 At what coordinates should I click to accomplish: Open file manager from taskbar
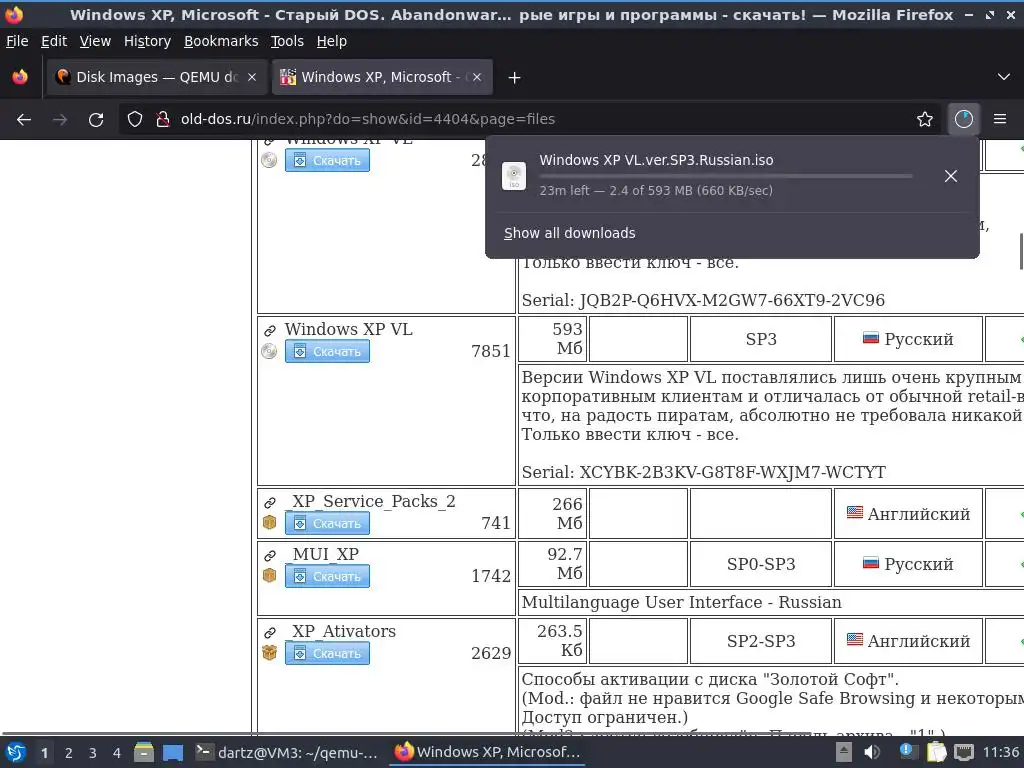[144, 752]
